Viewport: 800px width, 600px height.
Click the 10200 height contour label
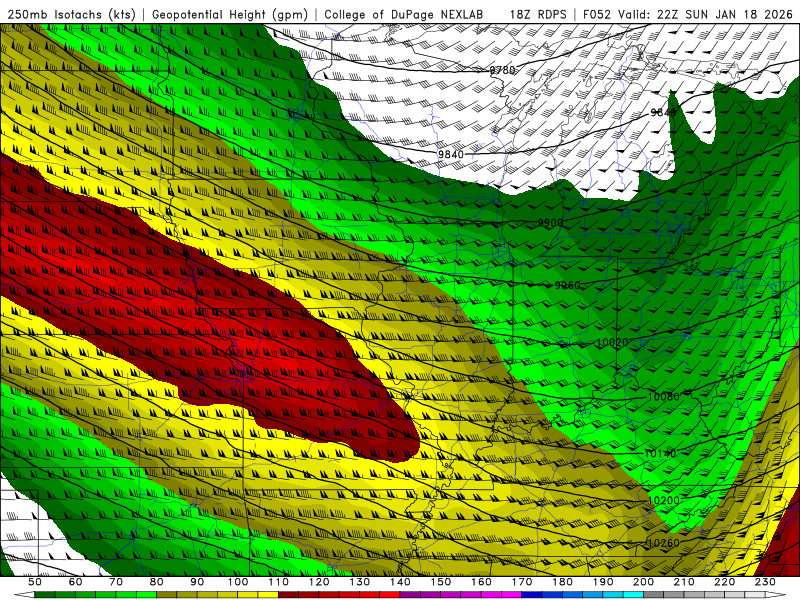[x=663, y=501]
